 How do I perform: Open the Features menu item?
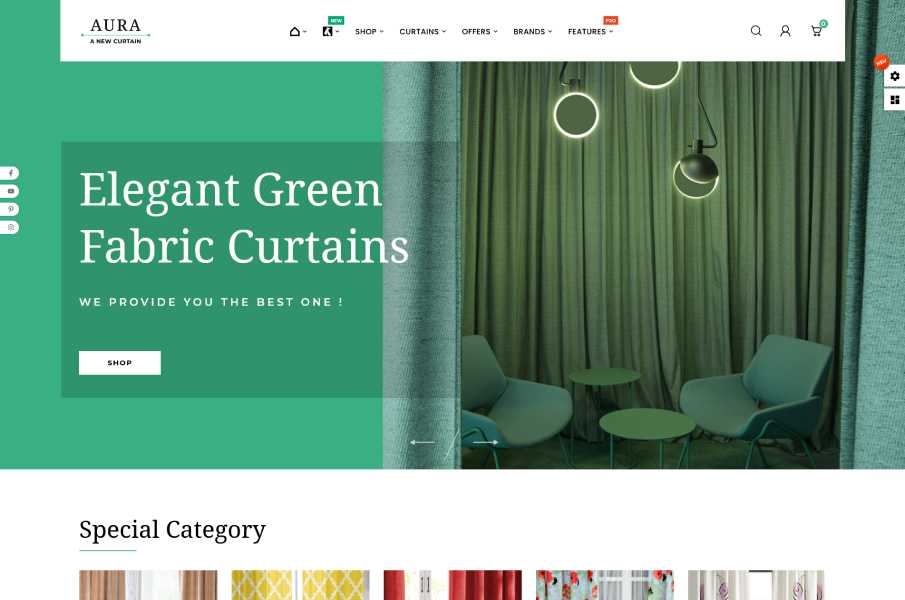tap(590, 32)
